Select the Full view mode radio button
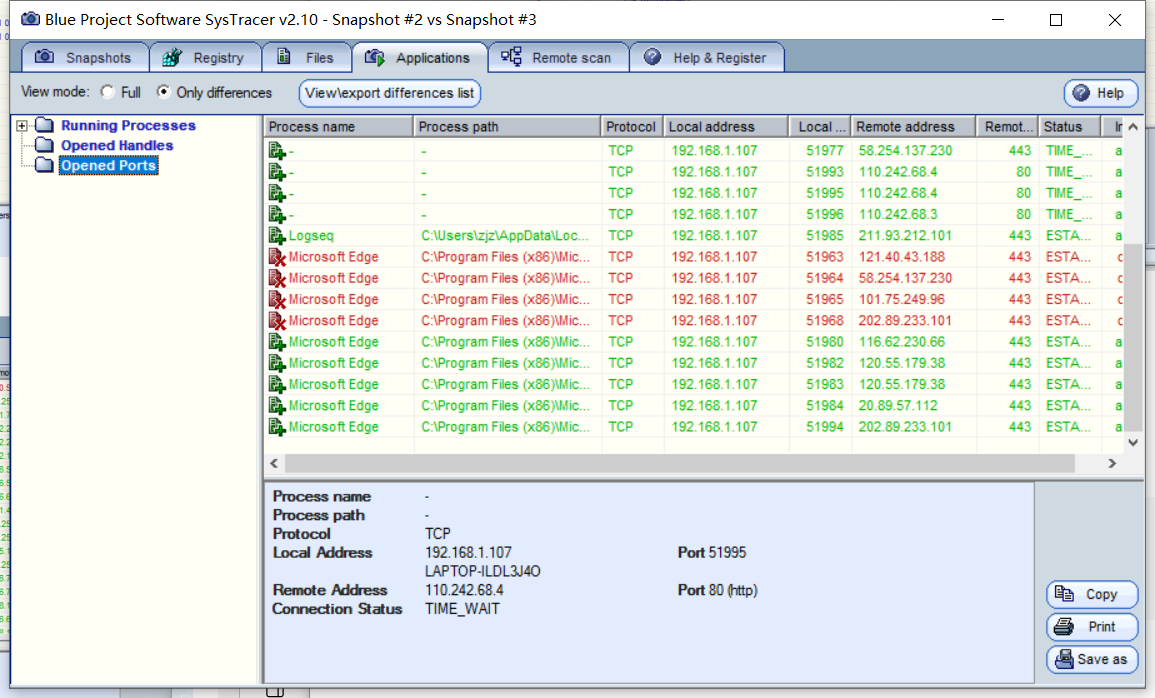1155x698 pixels. [x=108, y=92]
